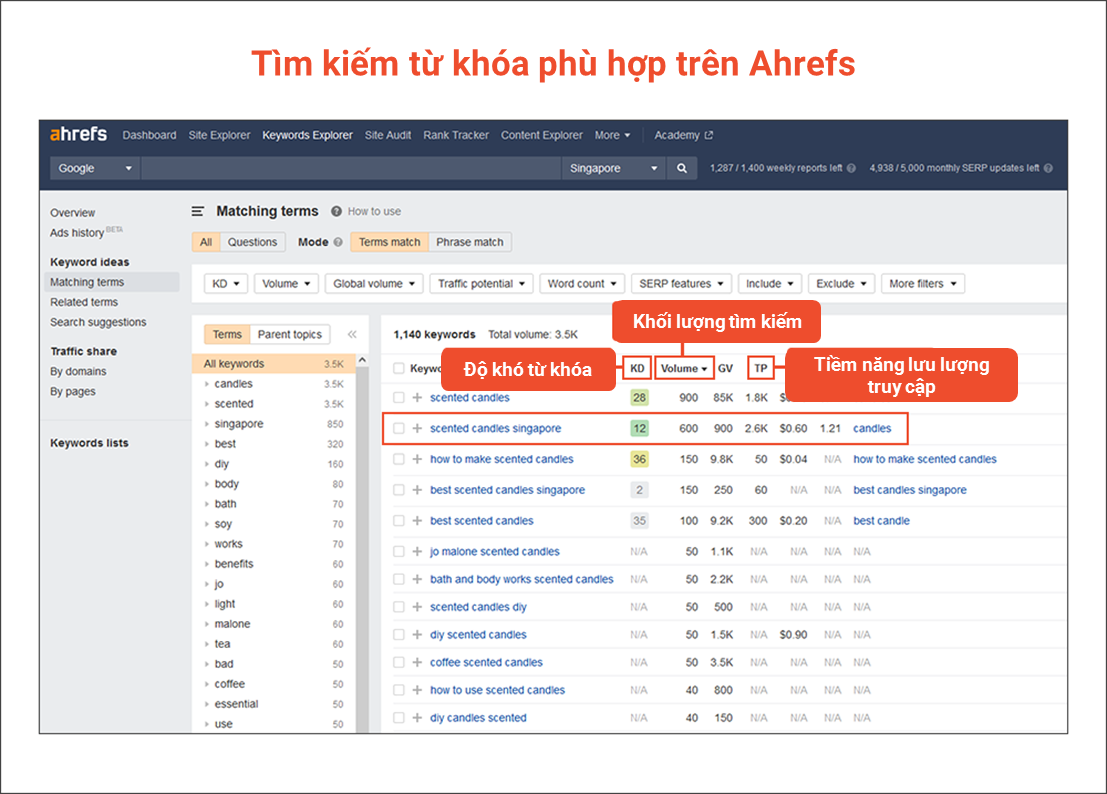The height and width of the screenshot is (794, 1107).
Task: Click plus icon for diy candles scented
Action: (x=417, y=718)
